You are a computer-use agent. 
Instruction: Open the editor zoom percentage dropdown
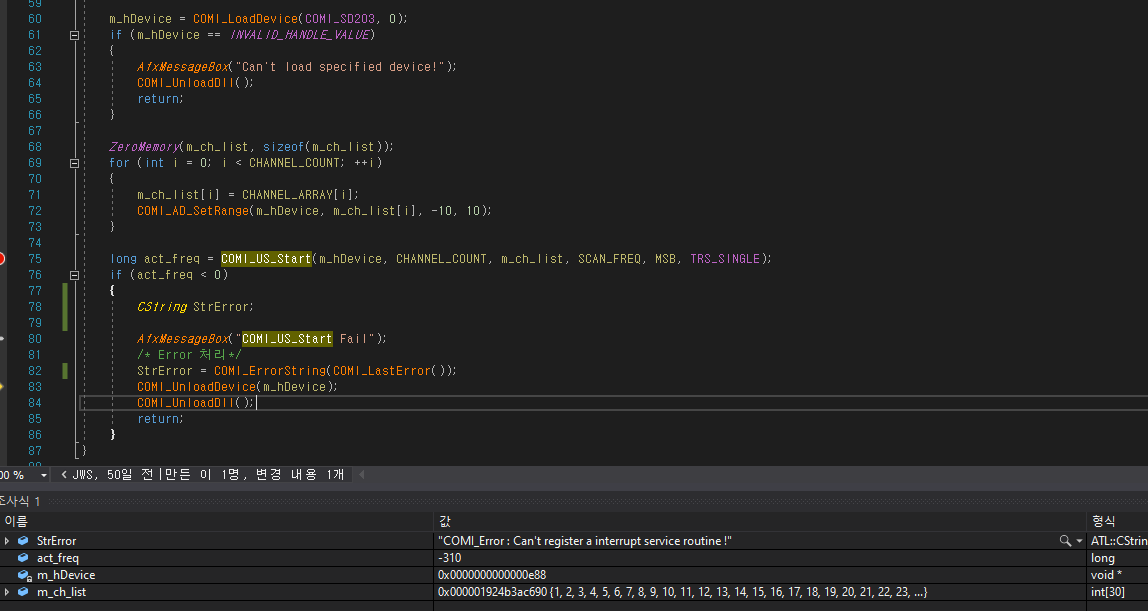tap(44, 475)
